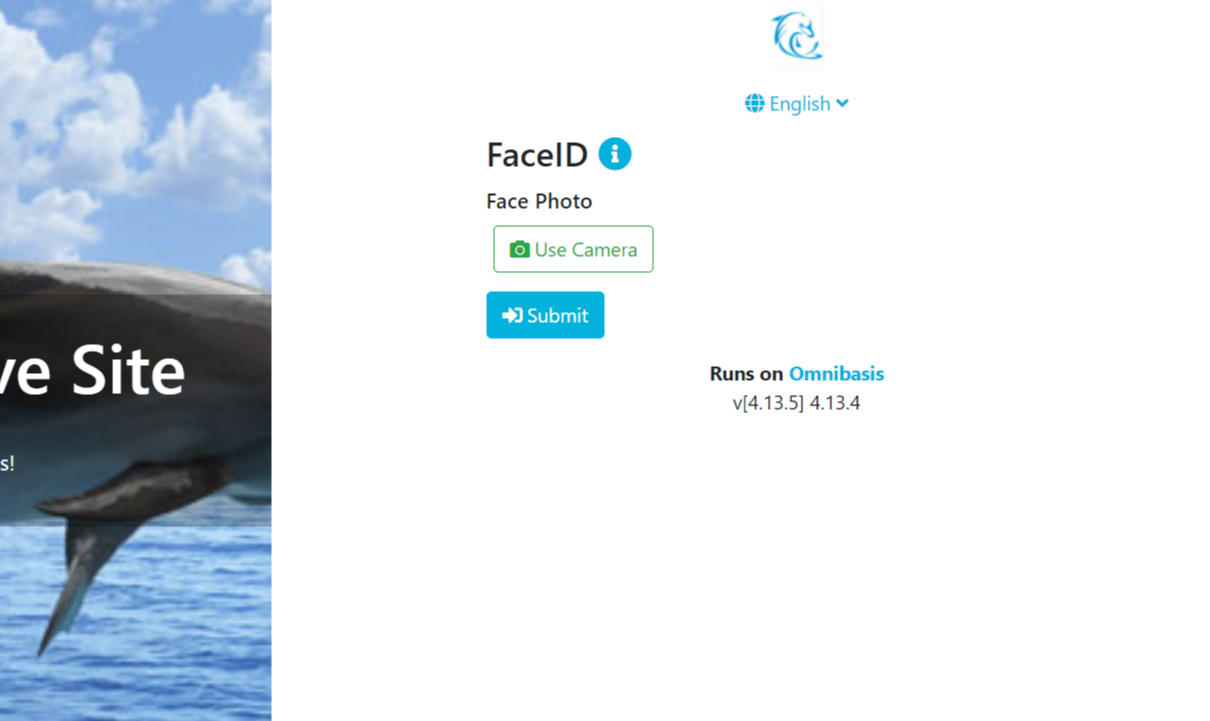The image size is (1210, 721).
Task: Follow the Omnibasis link
Action: tap(836, 373)
